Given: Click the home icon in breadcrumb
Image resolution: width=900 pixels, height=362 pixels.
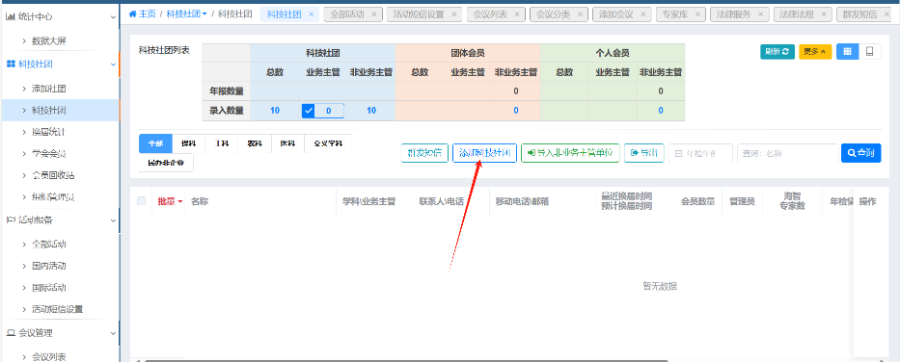Looking at the screenshot, I should click(133, 14).
